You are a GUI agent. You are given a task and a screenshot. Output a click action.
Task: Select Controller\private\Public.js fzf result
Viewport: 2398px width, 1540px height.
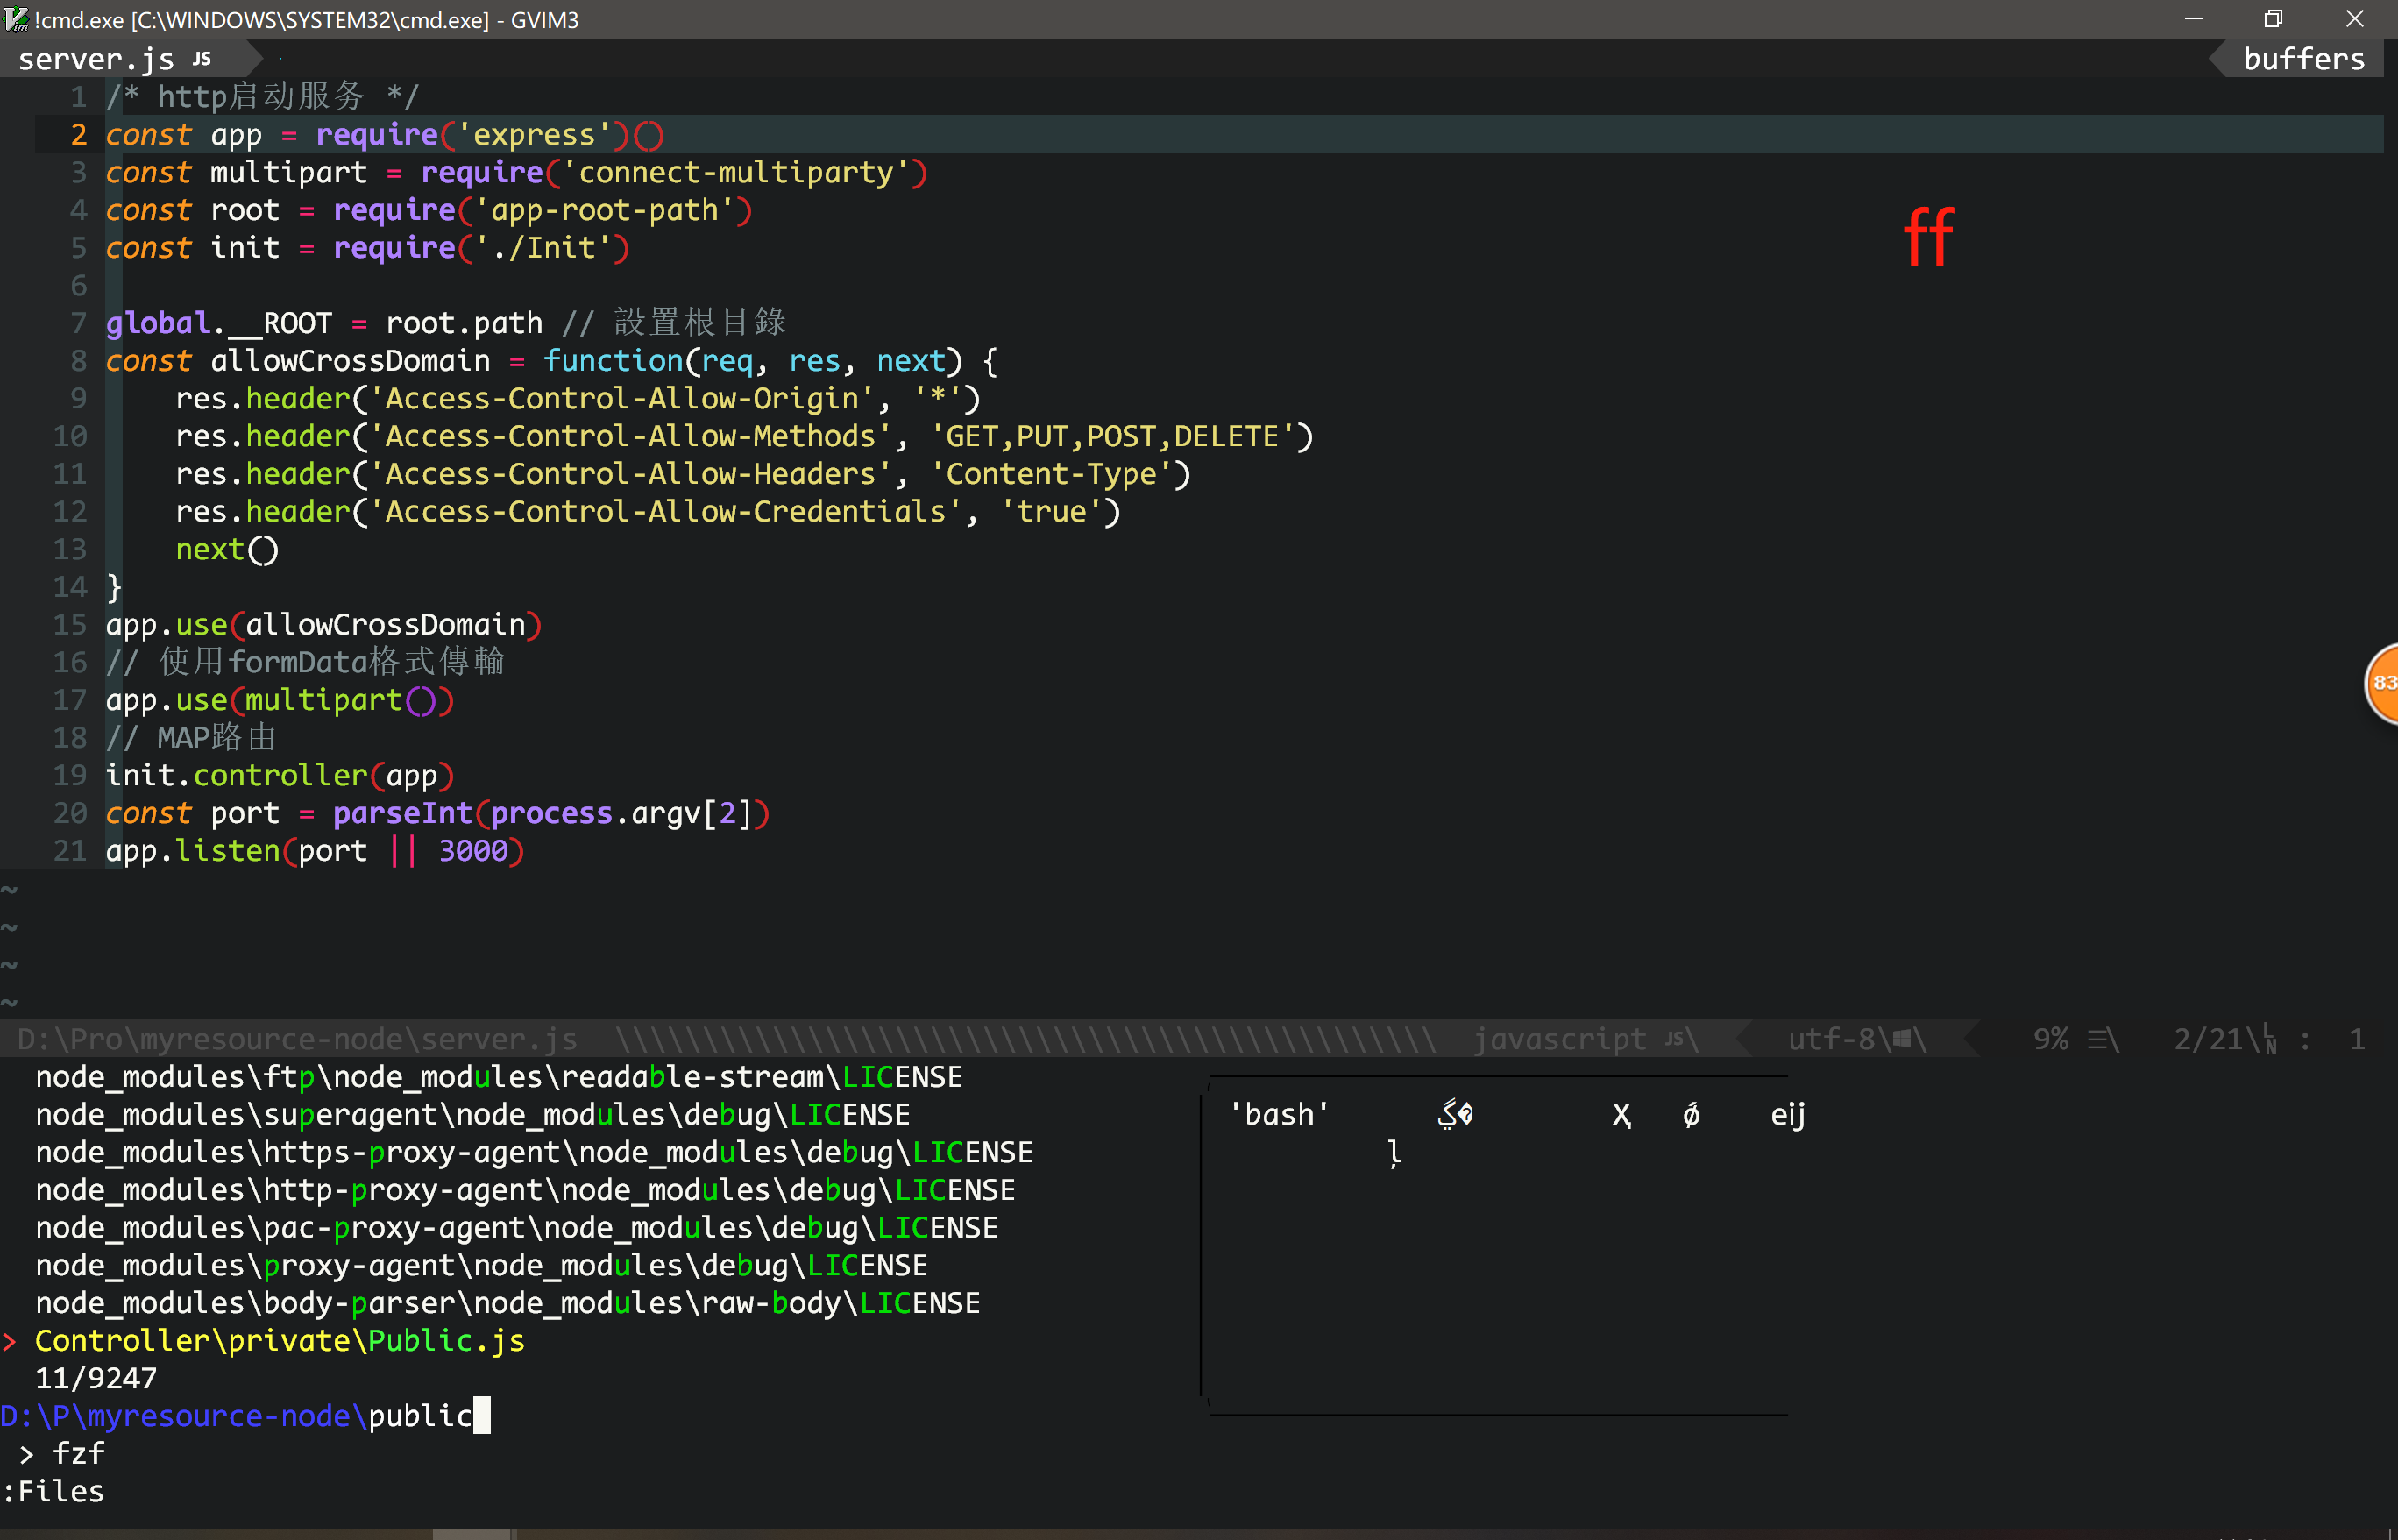click(279, 1340)
